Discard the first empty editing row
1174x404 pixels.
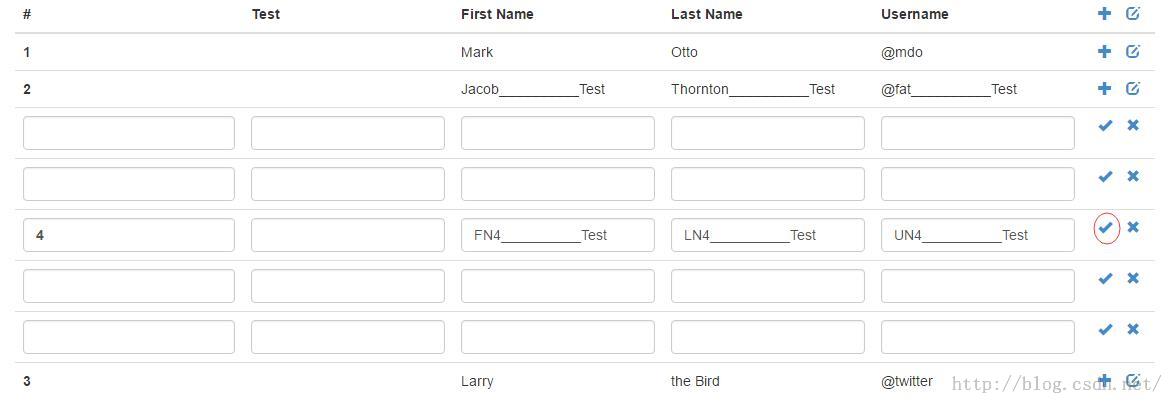click(x=1133, y=126)
